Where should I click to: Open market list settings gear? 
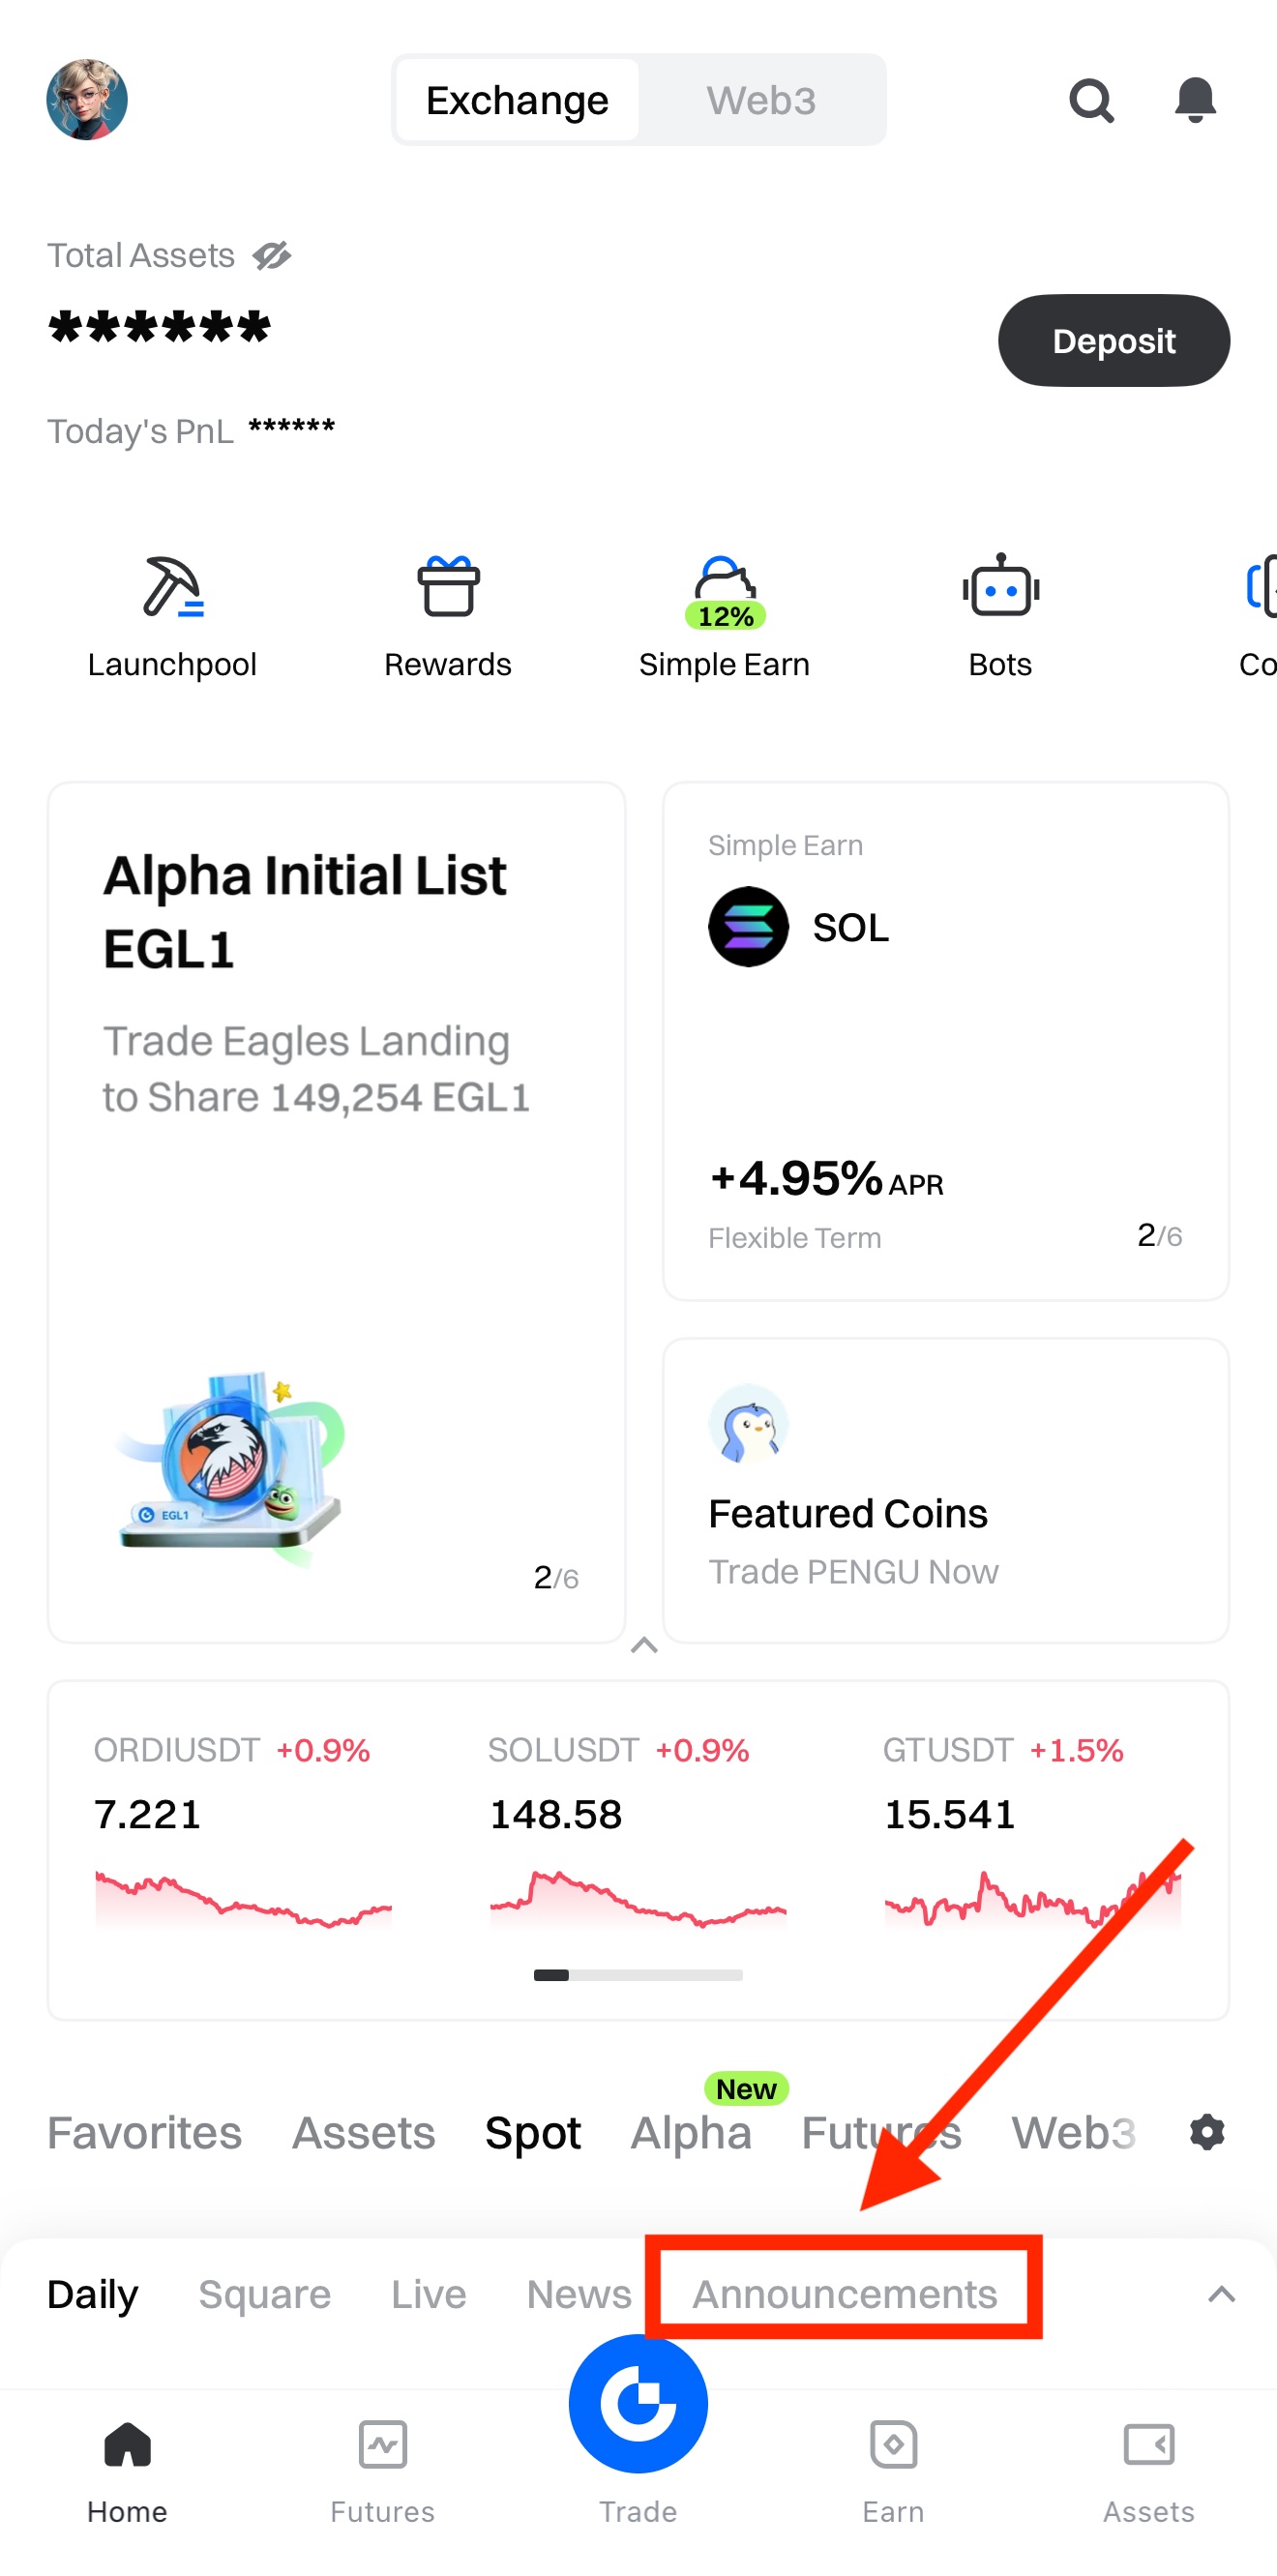[x=1207, y=2132]
